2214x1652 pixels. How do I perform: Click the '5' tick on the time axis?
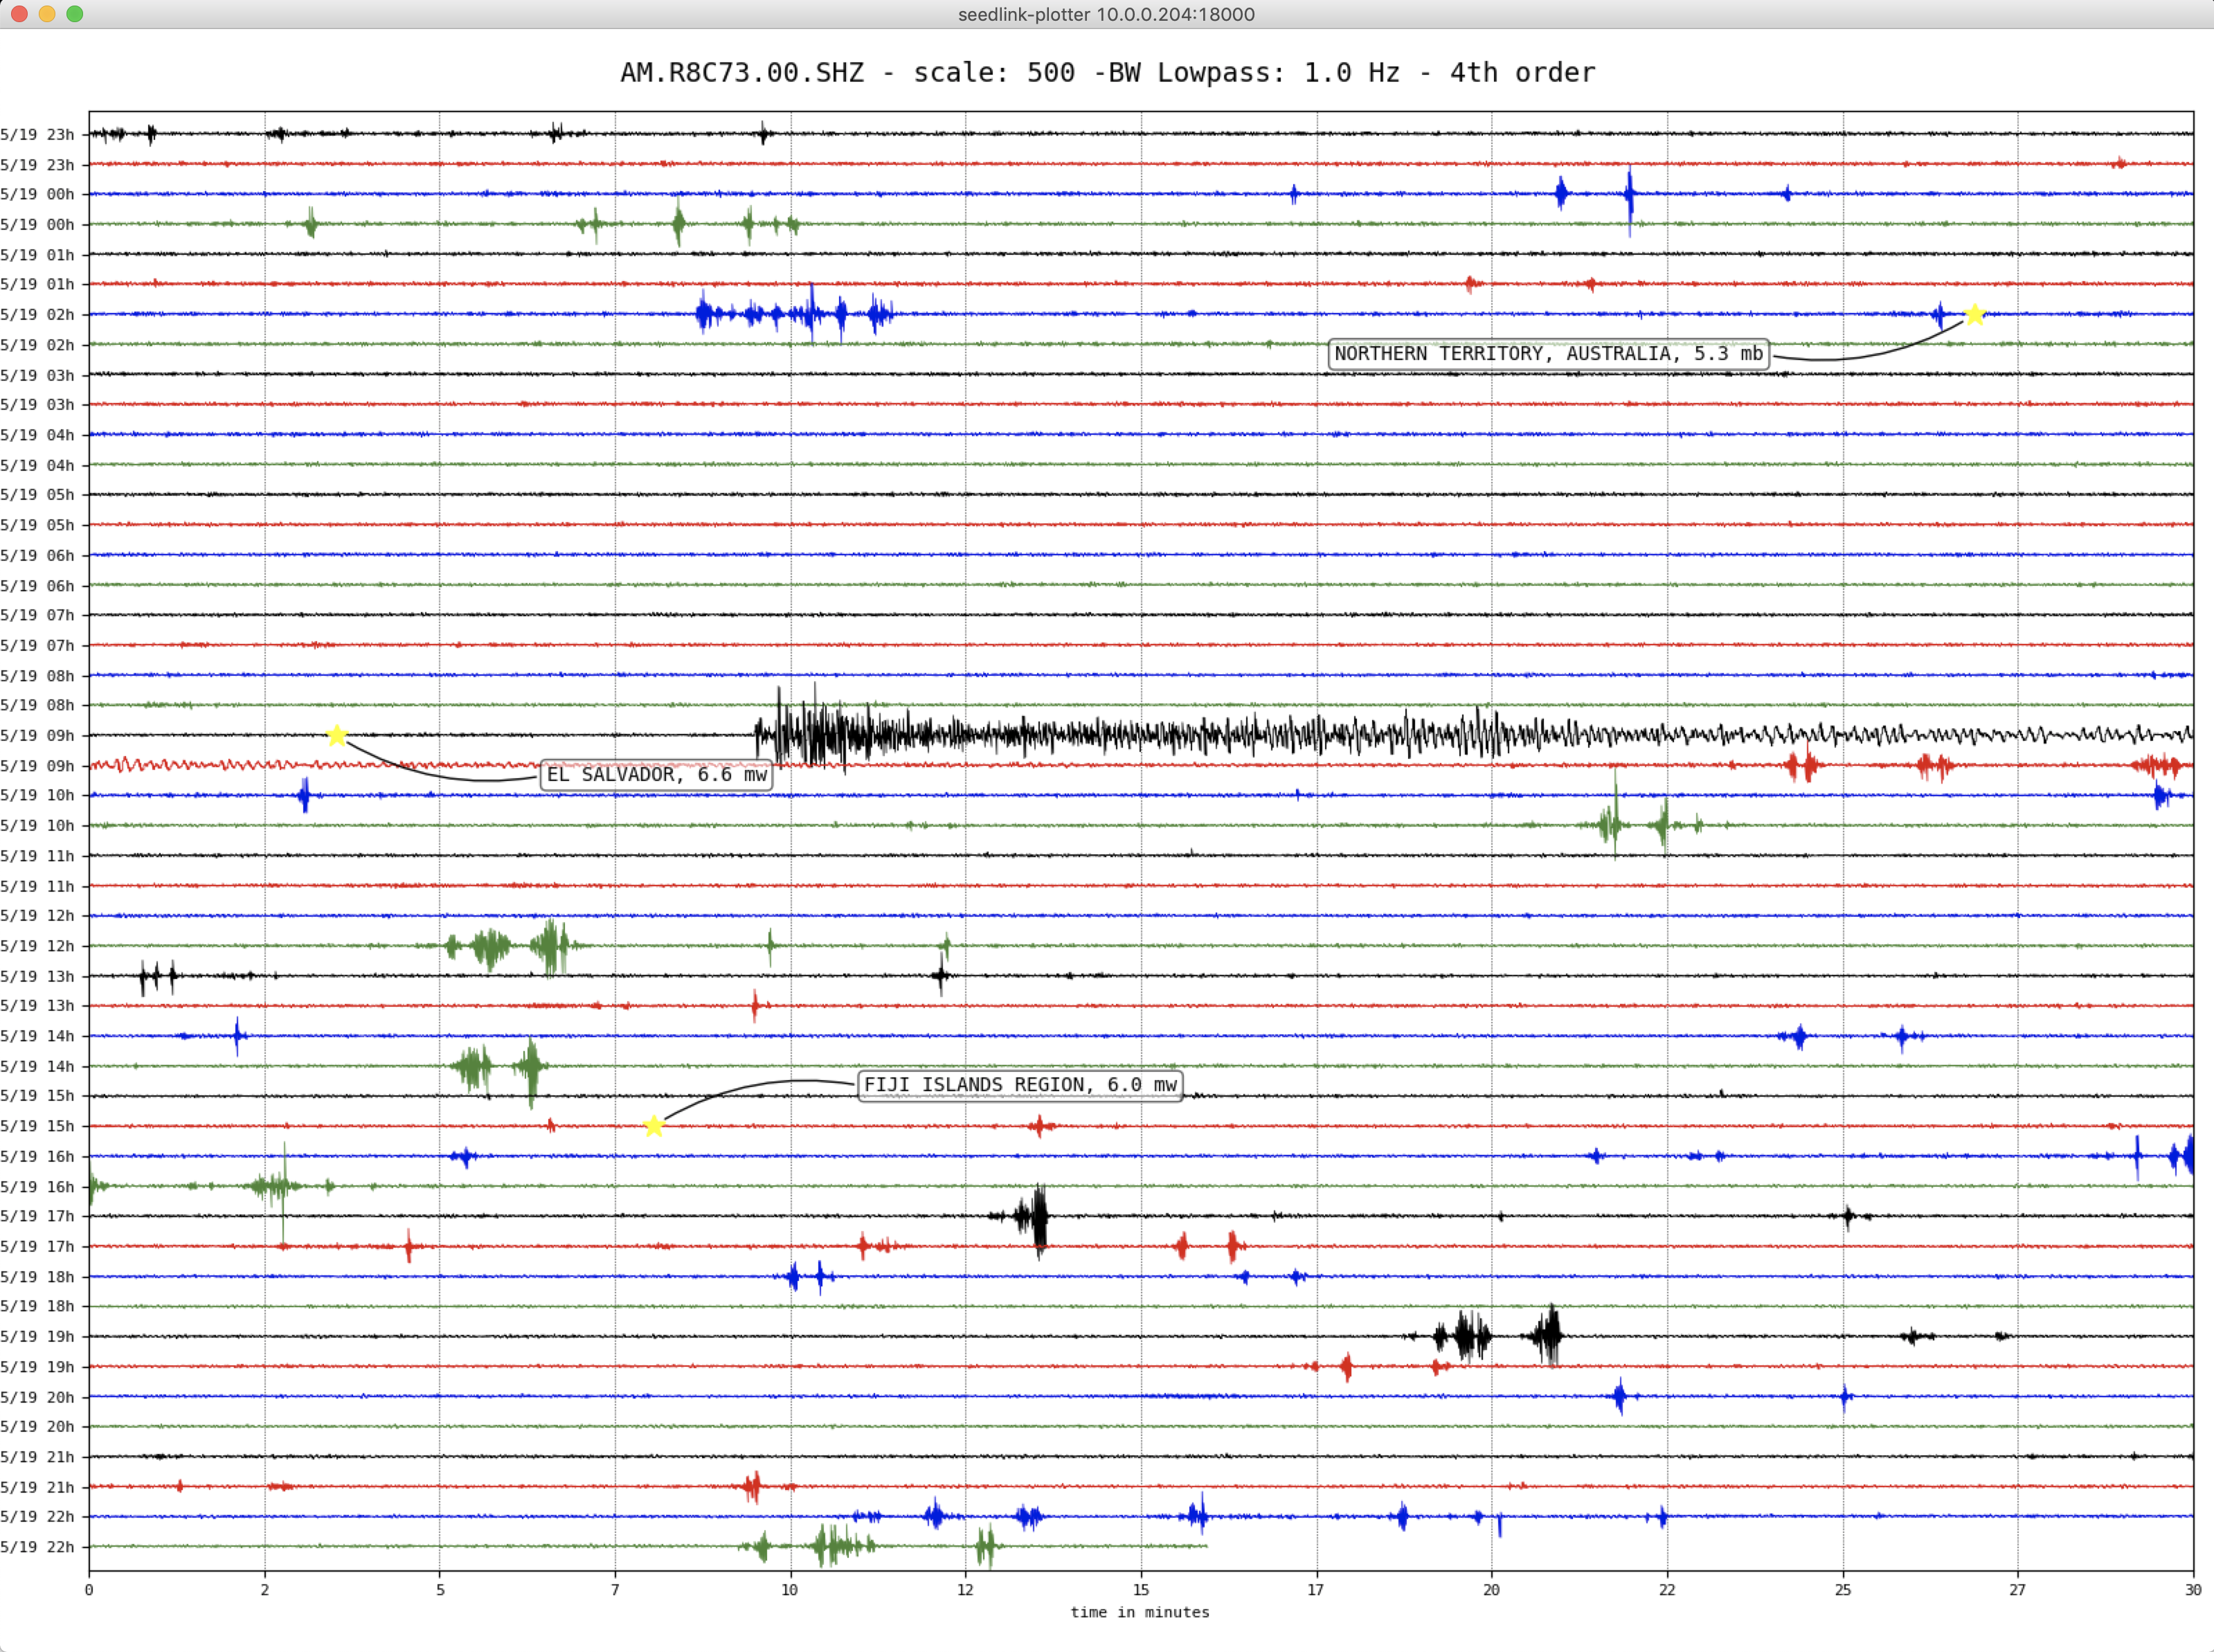coord(440,1590)
